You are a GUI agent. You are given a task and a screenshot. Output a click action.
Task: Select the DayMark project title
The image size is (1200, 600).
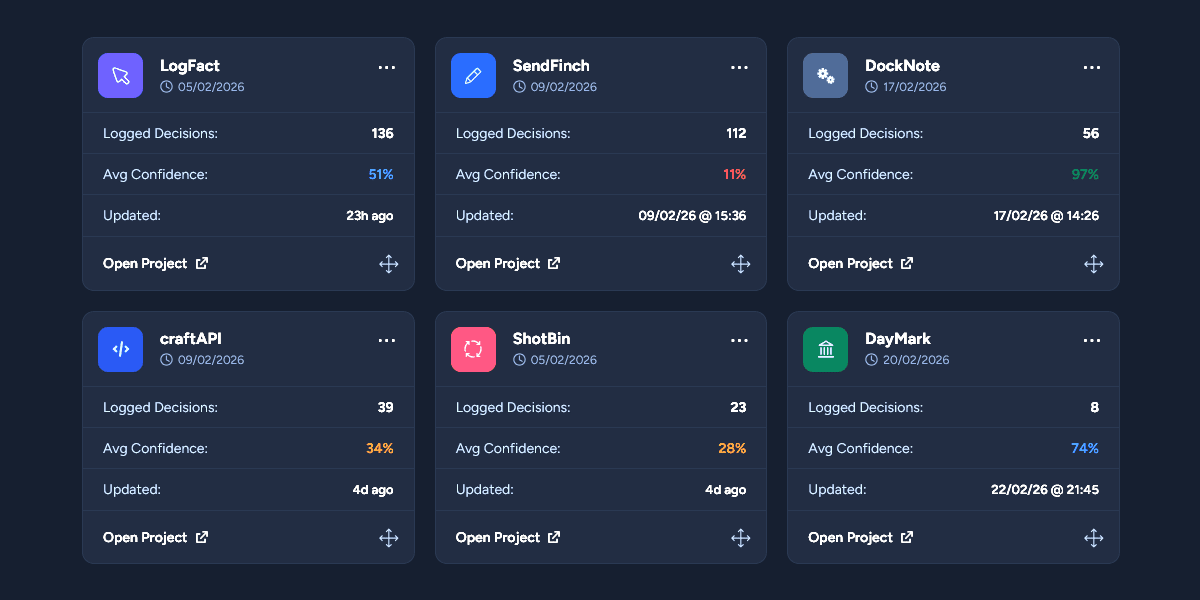coord(898,339)
